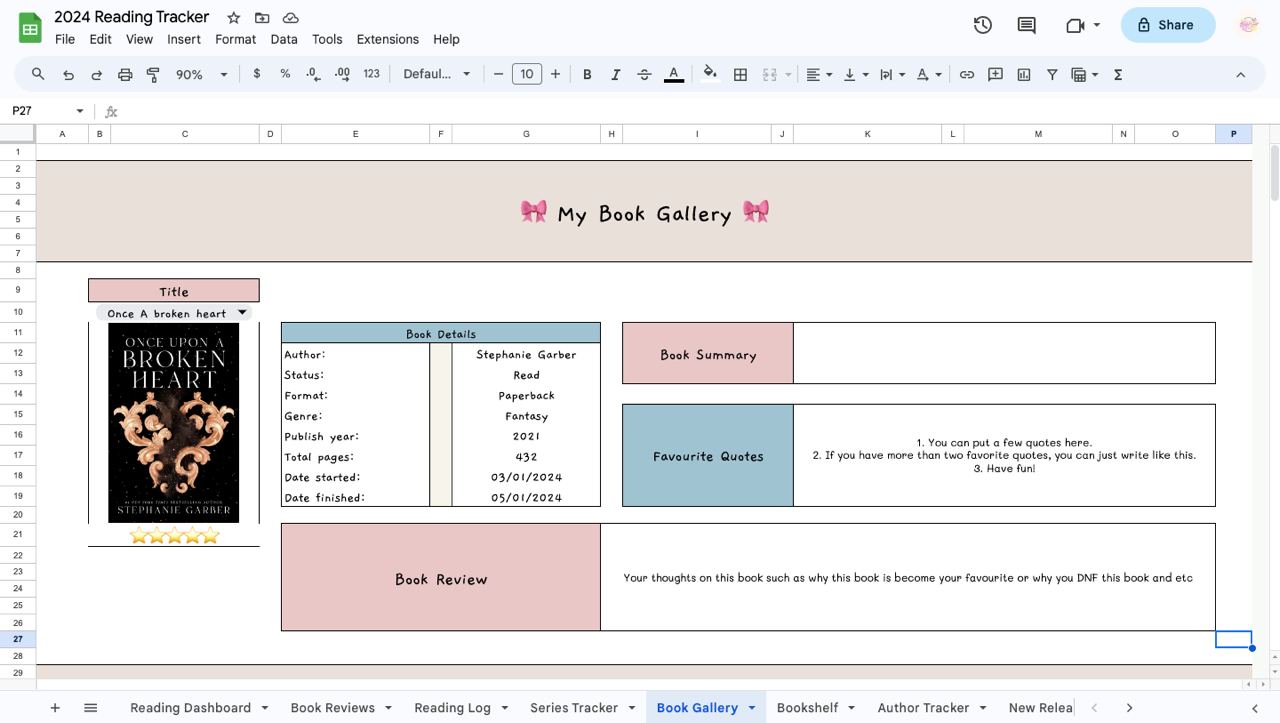Click the font size input field
The image size is (1280, 723).
click(x=527, y=74)
